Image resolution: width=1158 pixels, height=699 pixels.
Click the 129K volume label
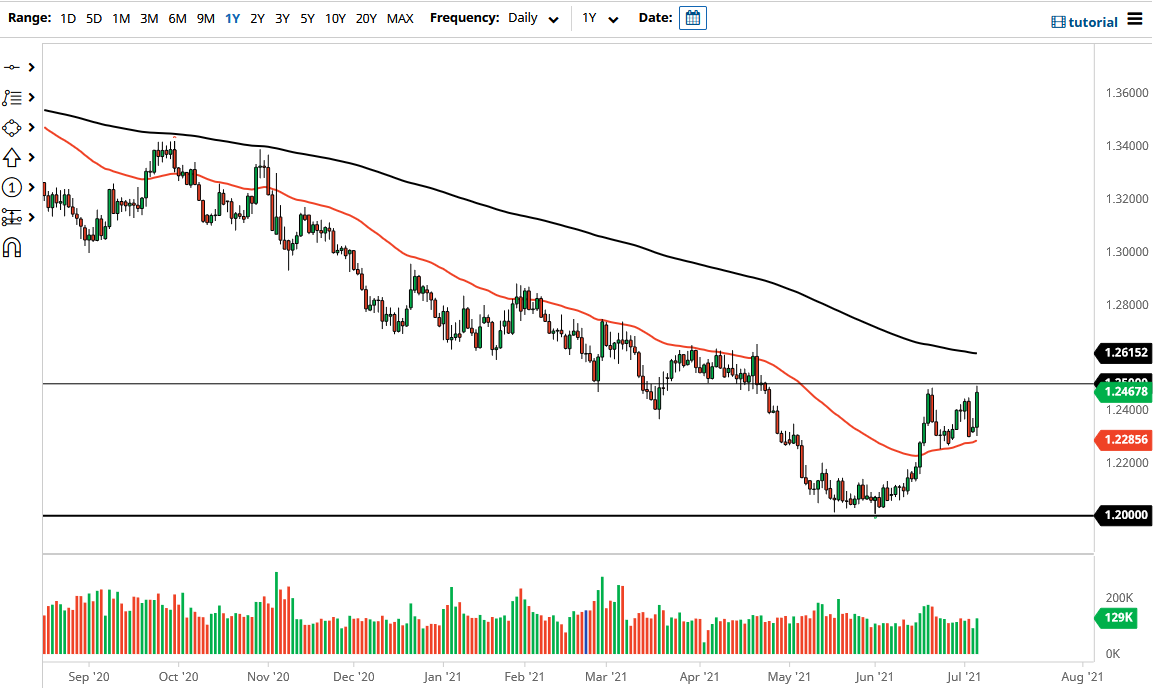click(1119, 619)
